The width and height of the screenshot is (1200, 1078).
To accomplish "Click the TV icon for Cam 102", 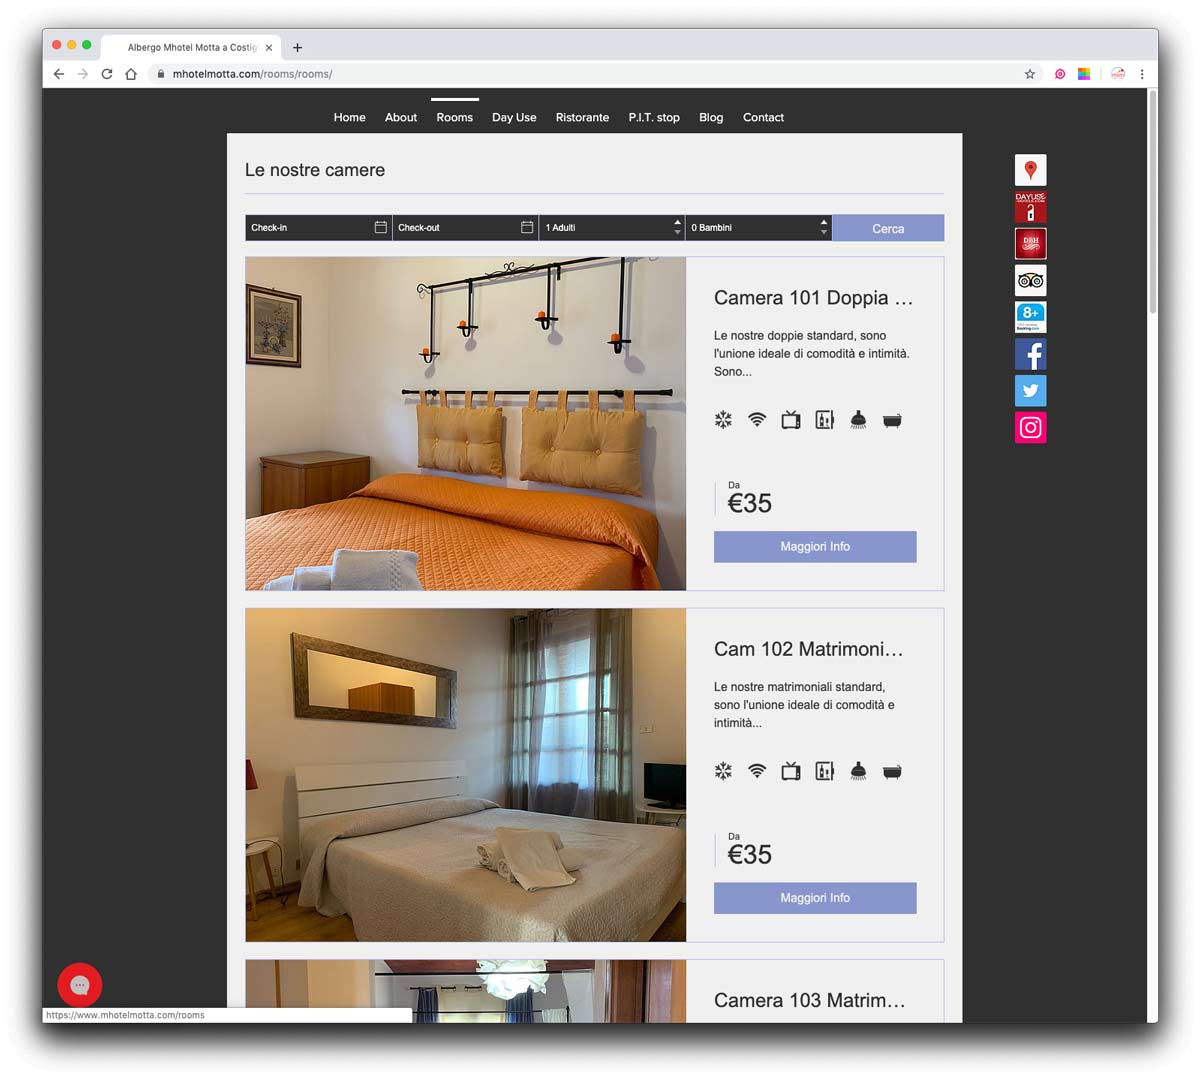I will (791, 771).
